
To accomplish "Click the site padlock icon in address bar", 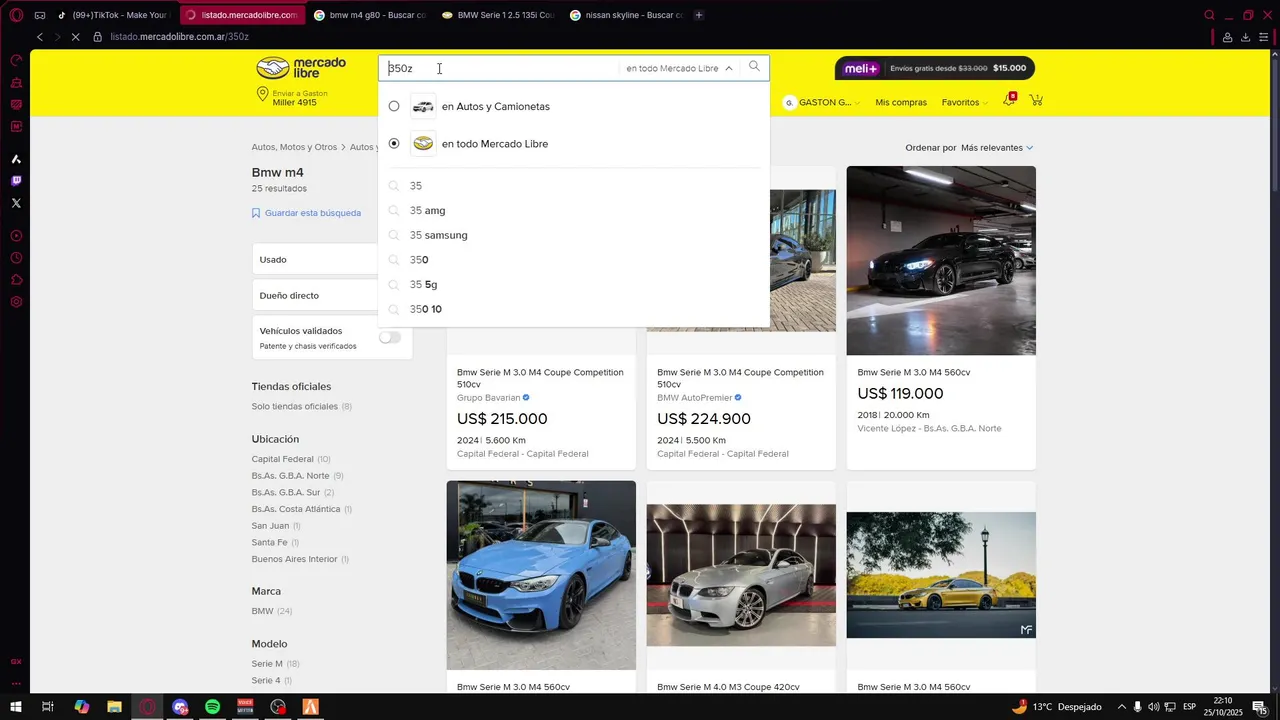I will 98,37.
